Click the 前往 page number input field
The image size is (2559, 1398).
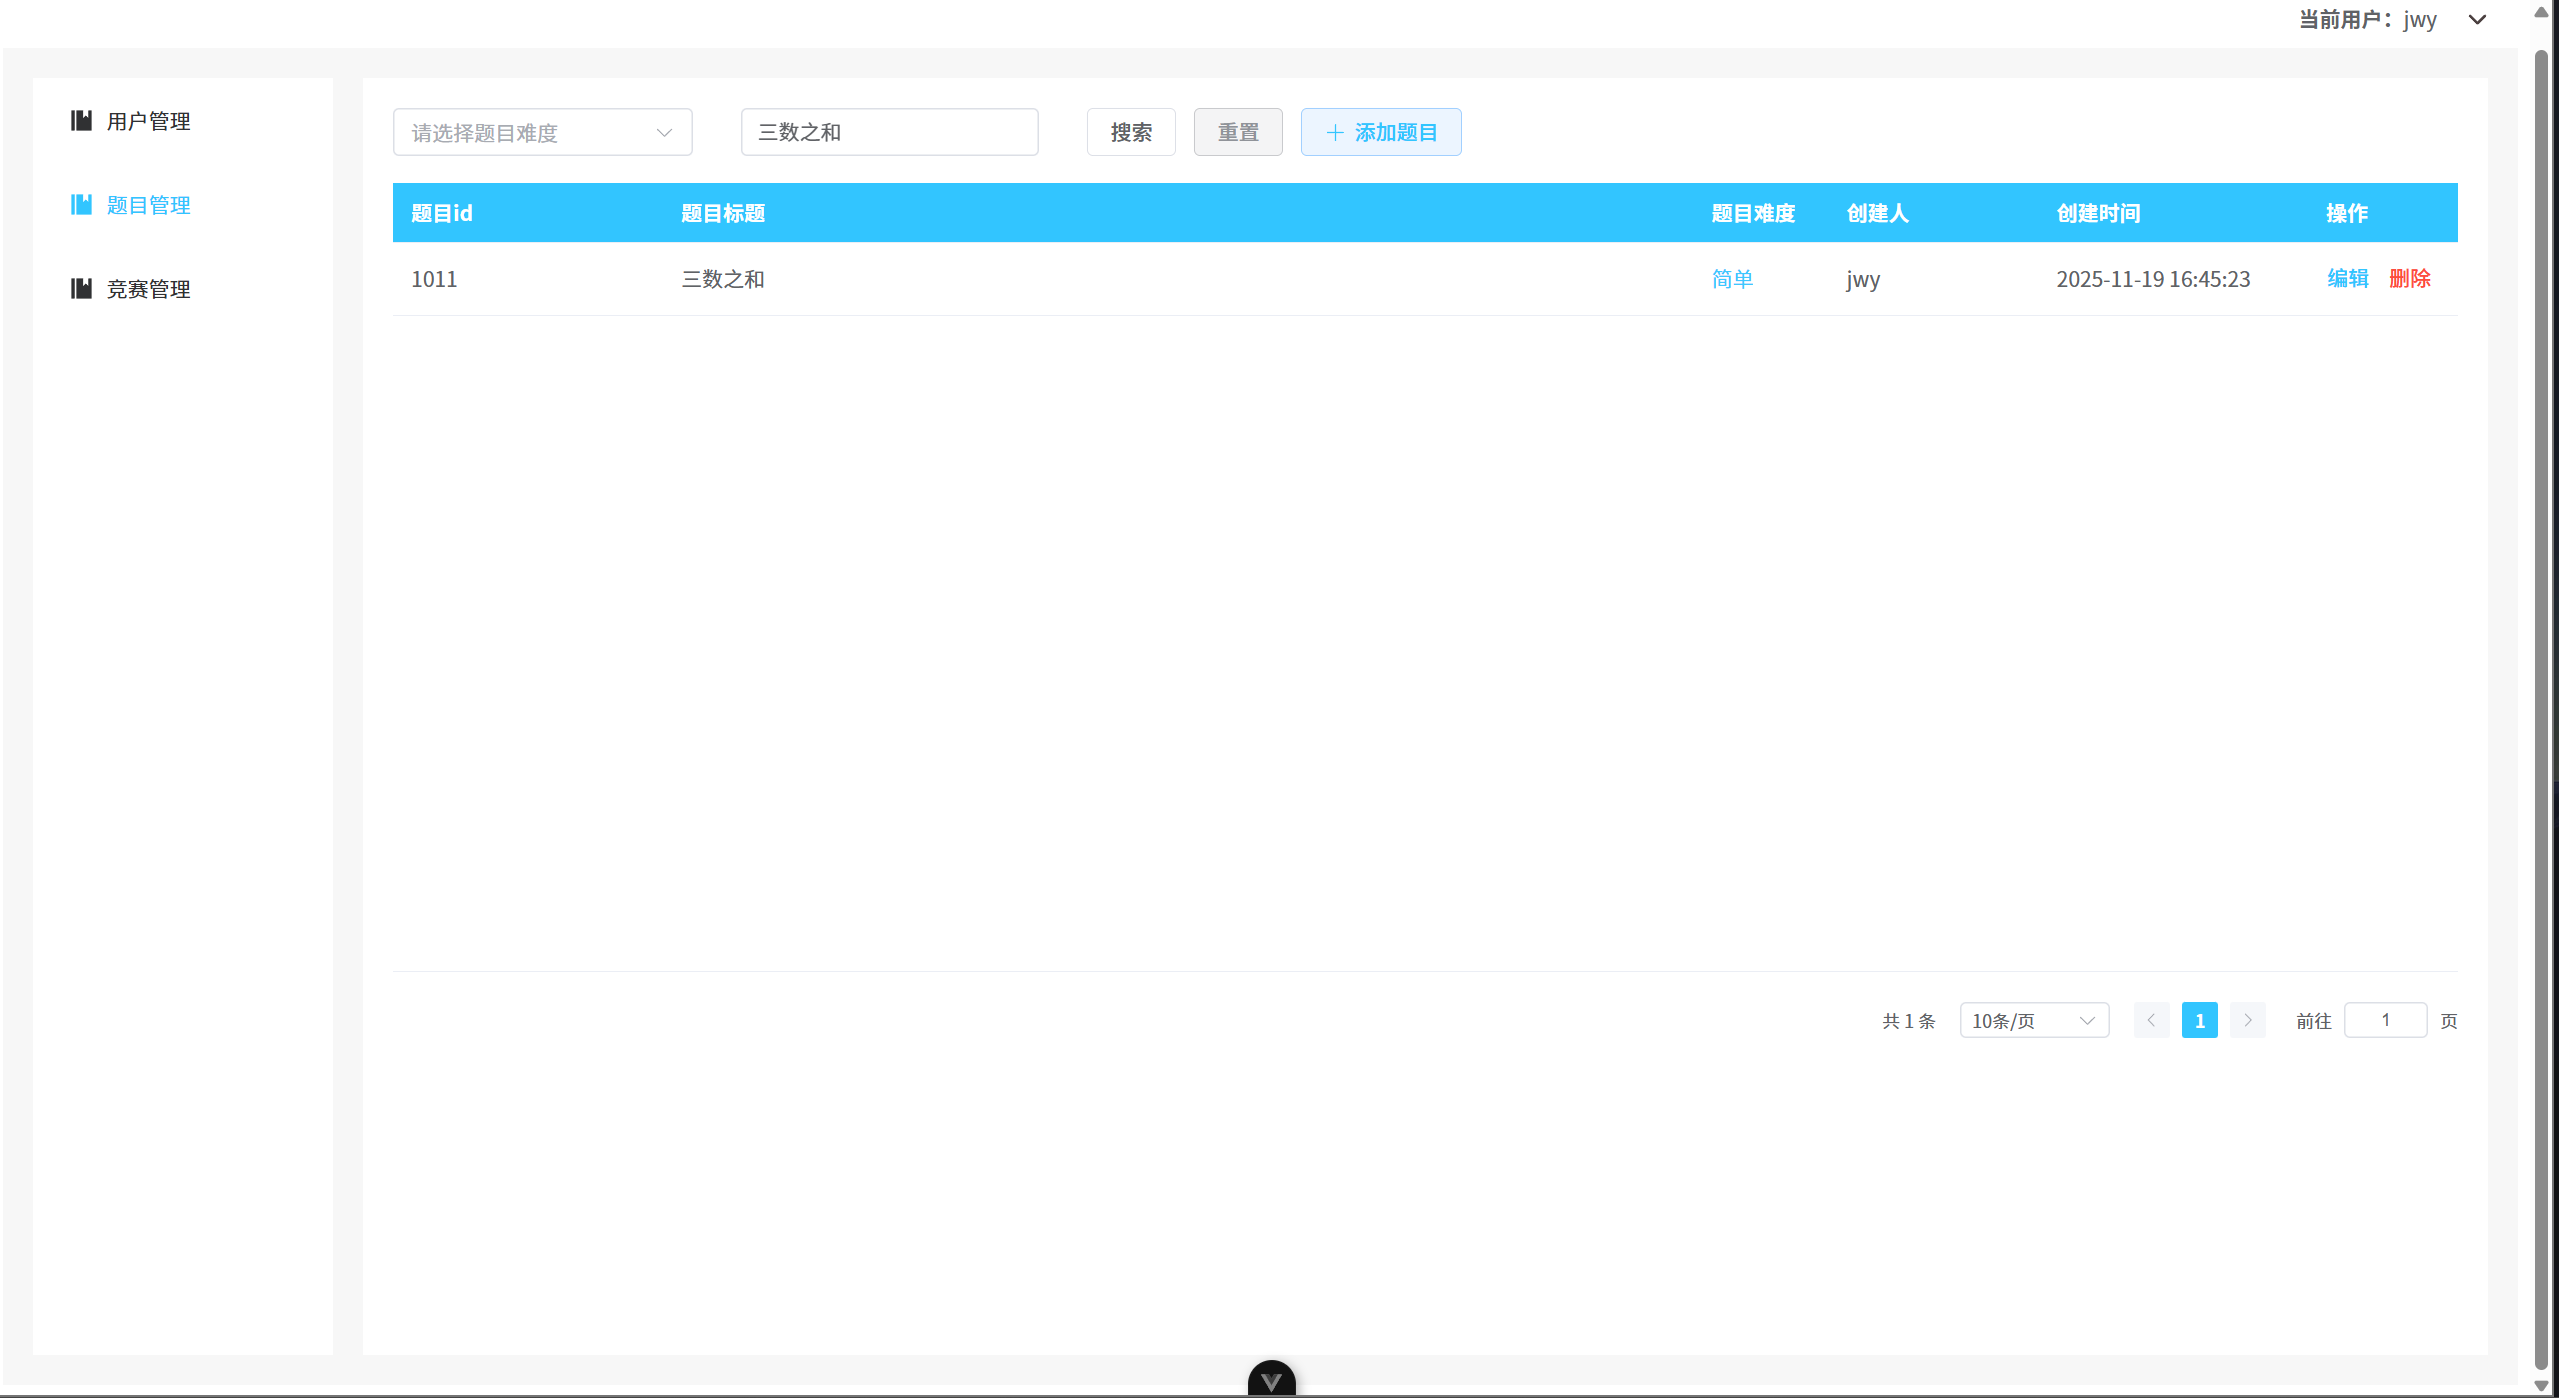[2385, 1020]
